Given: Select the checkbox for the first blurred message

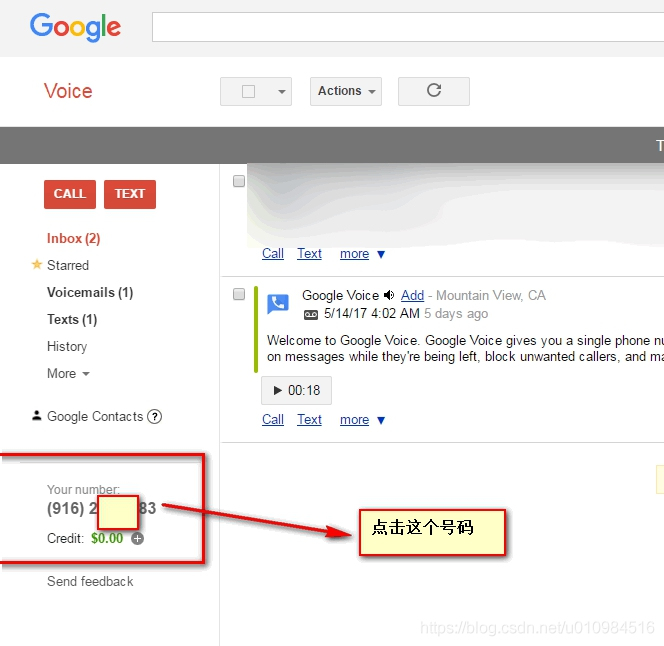Looking at the screenshot, I should 239,181.
